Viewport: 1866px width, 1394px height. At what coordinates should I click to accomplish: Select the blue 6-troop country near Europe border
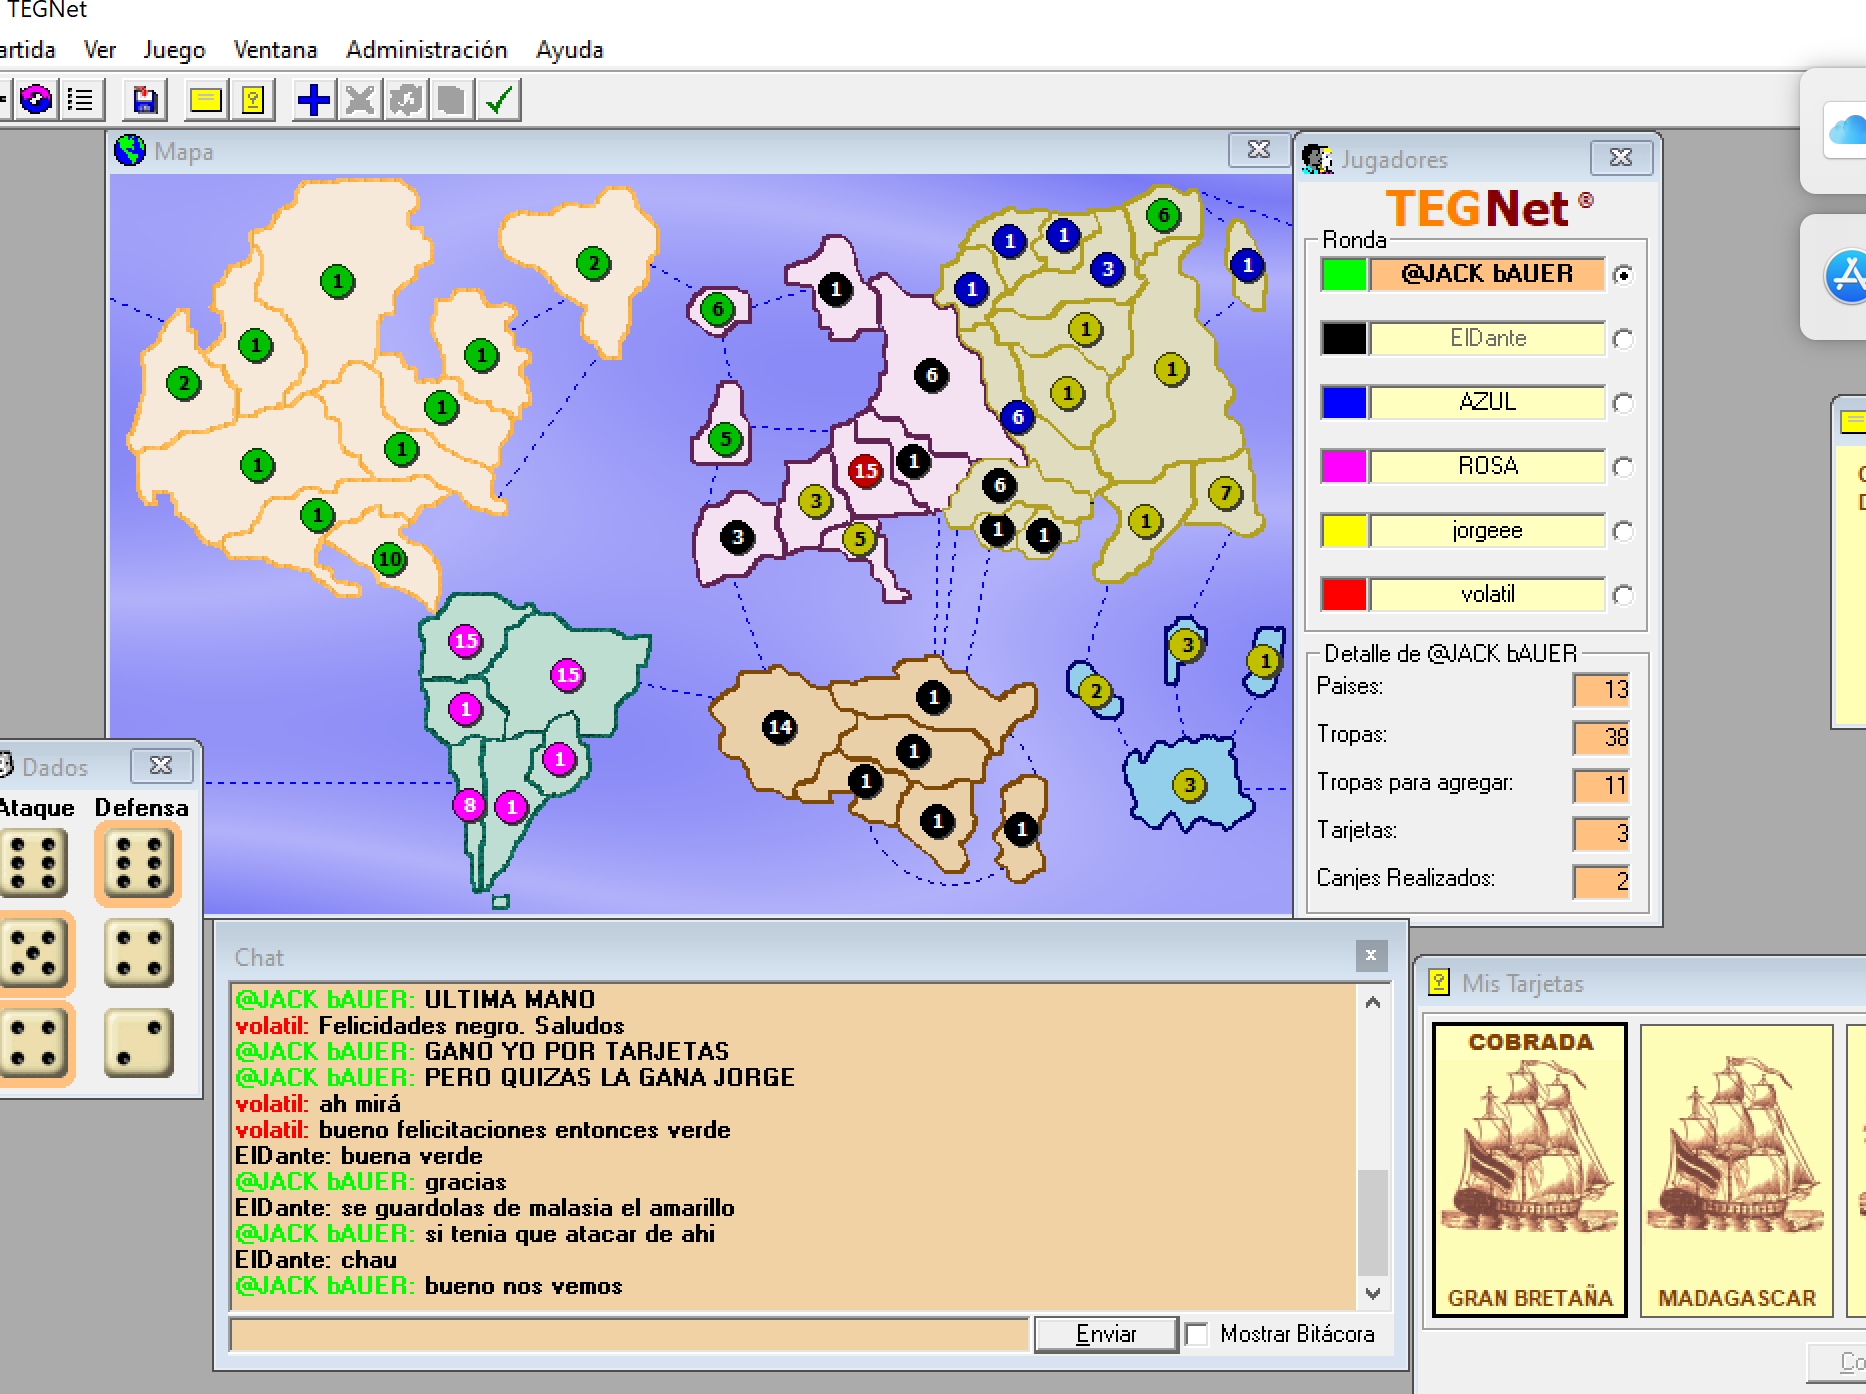pos(1017,417)
